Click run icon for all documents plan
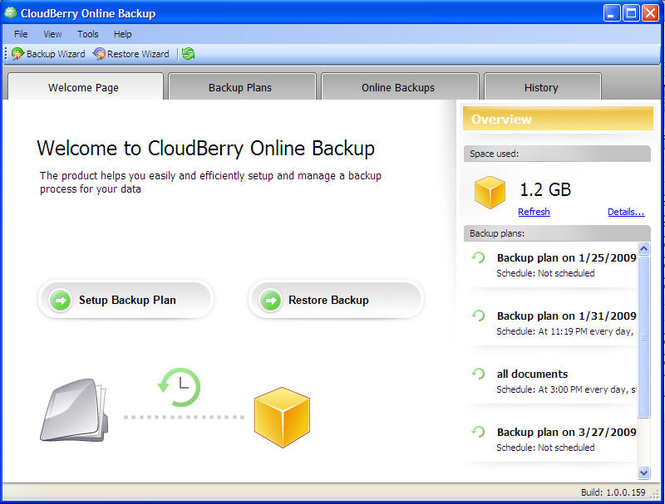Viewport: 665px width, 504px height. click(x=478, y=373)
